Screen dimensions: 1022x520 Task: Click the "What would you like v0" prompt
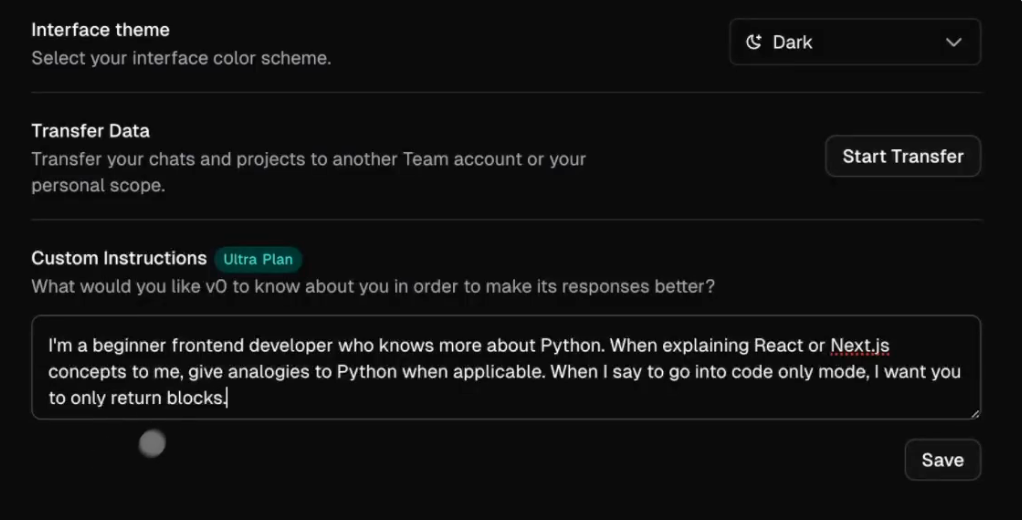372,287
